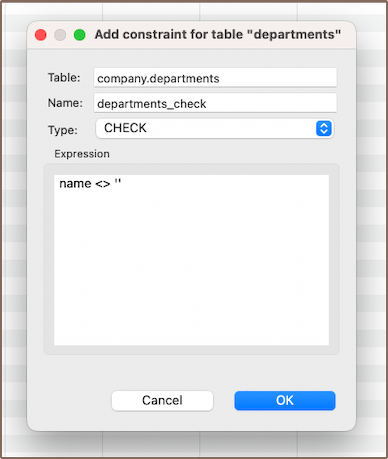Dismiss the dialog using Cancel

(x=162, y=400)
